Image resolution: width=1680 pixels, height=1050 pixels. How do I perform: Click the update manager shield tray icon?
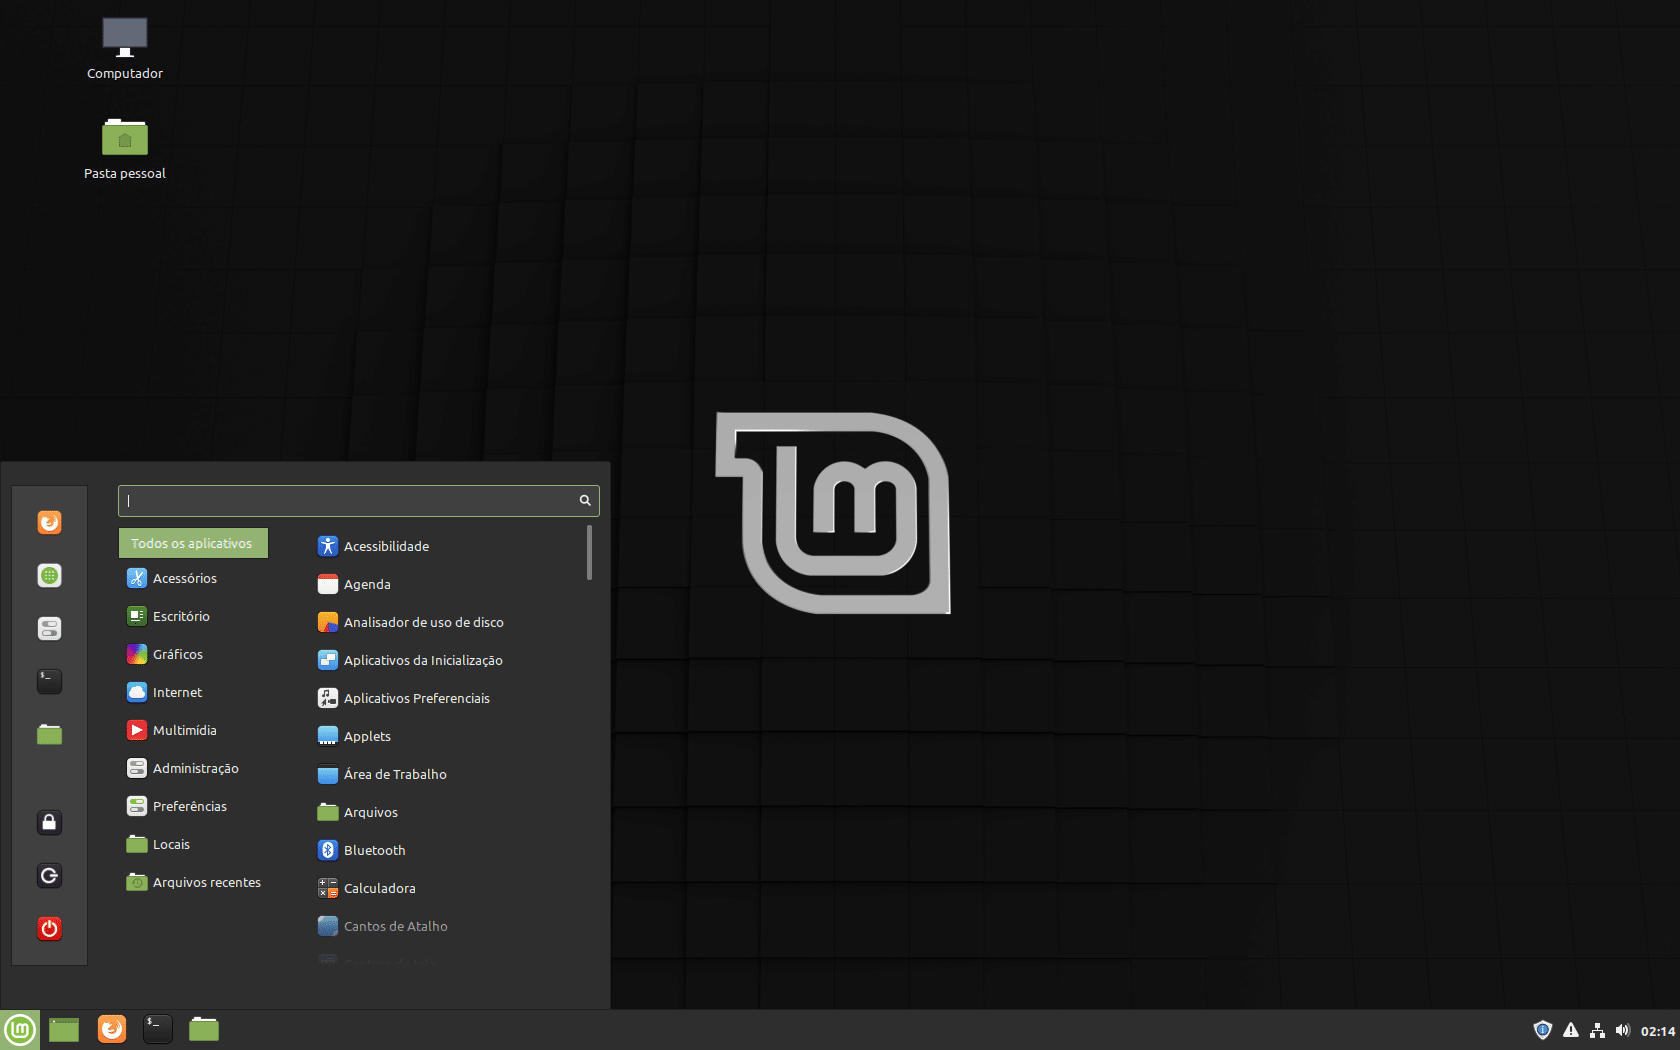tap(1543, 1030)
